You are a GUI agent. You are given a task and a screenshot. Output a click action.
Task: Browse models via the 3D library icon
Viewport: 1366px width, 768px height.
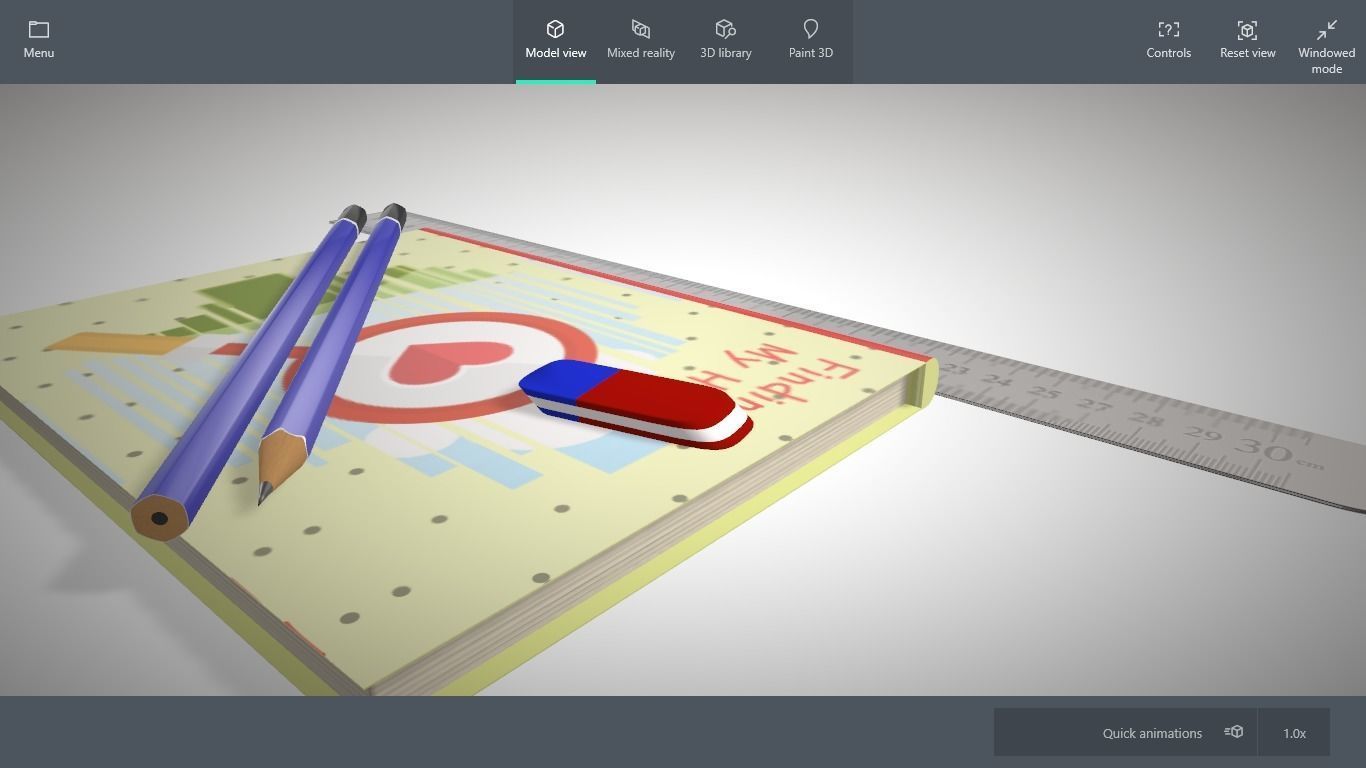point(725,28)
